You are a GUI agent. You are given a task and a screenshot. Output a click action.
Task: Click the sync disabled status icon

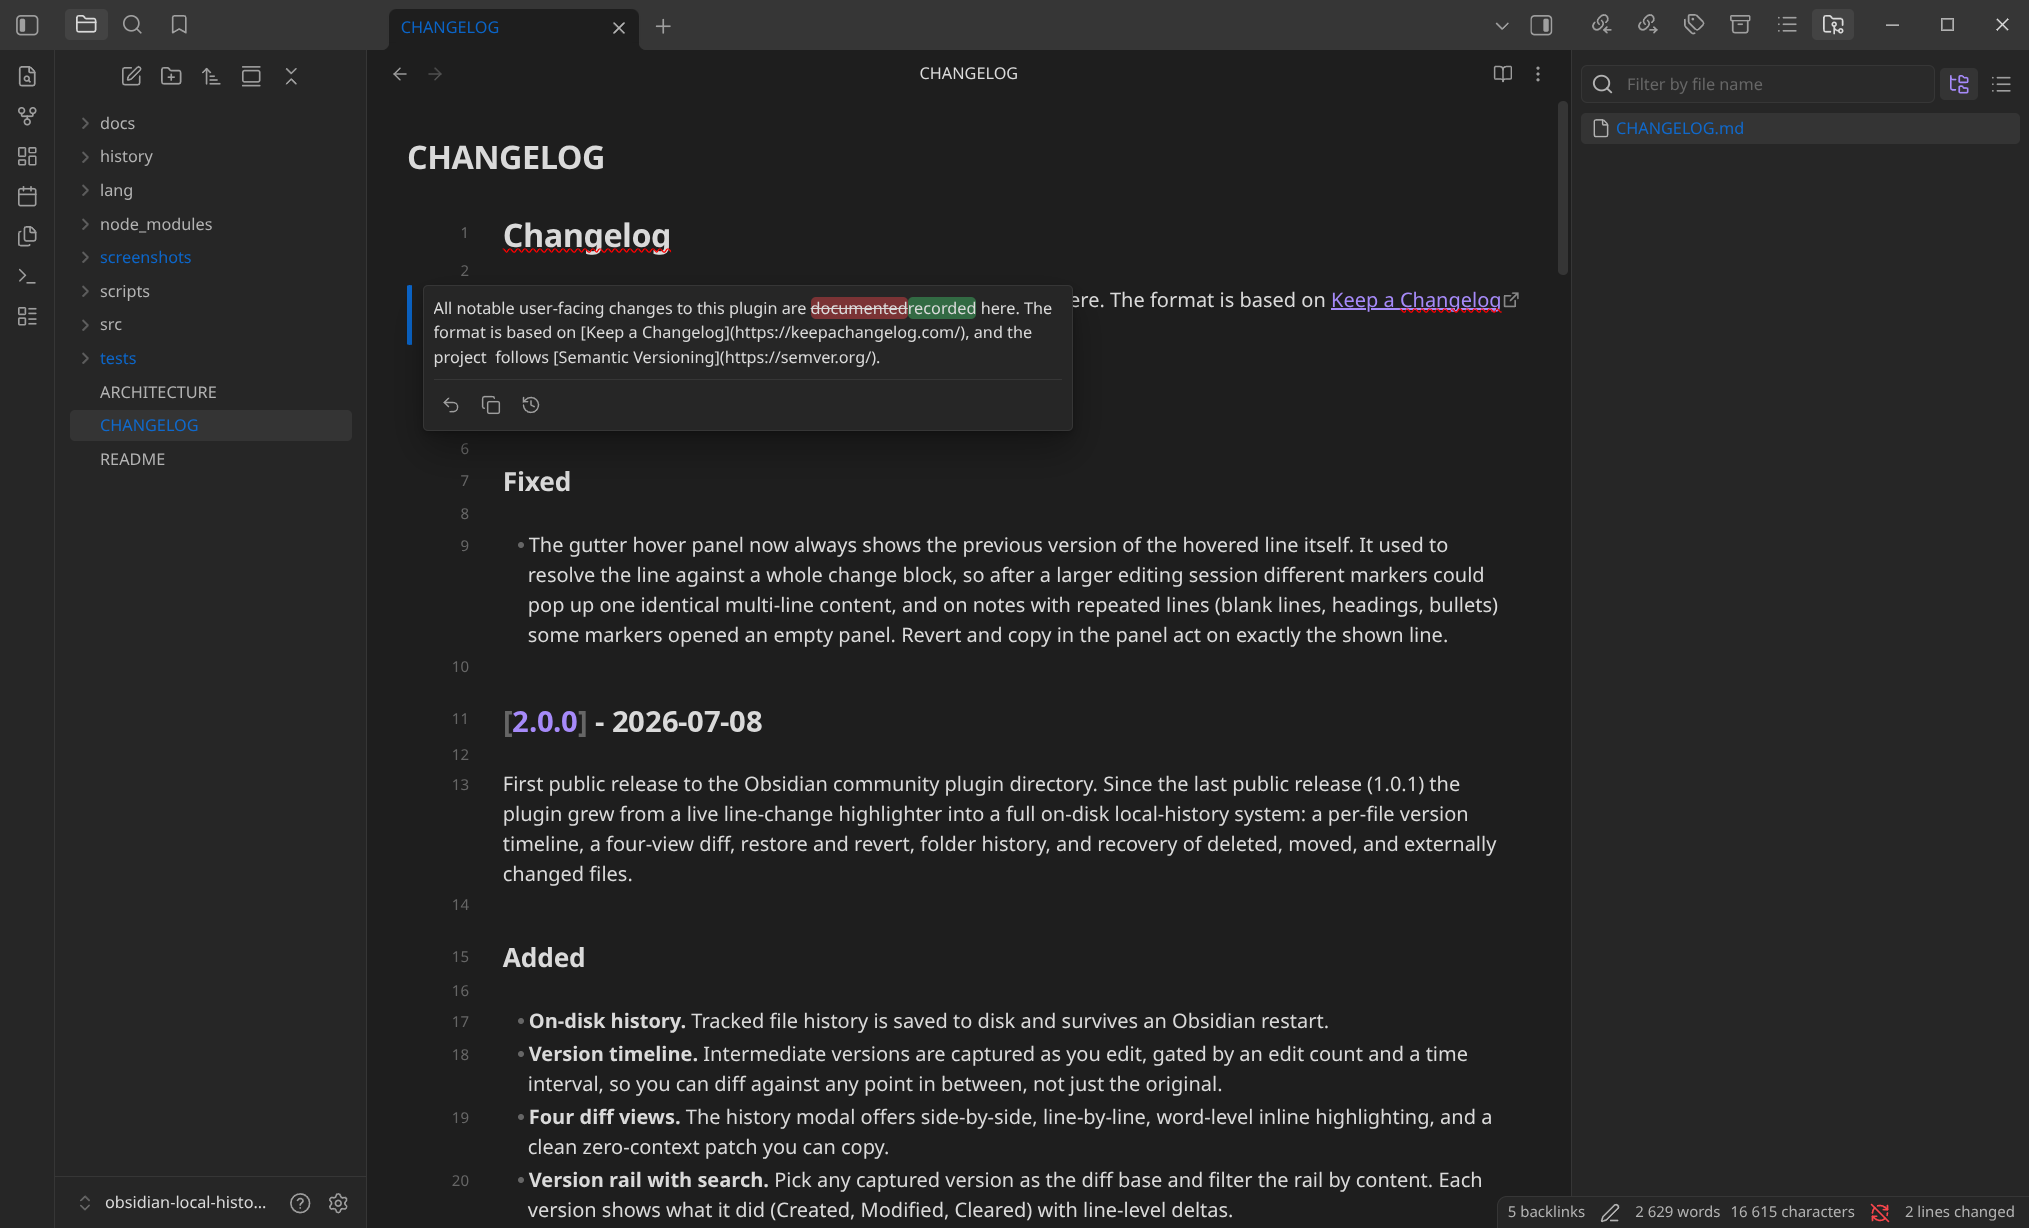pos(1880,1212)
